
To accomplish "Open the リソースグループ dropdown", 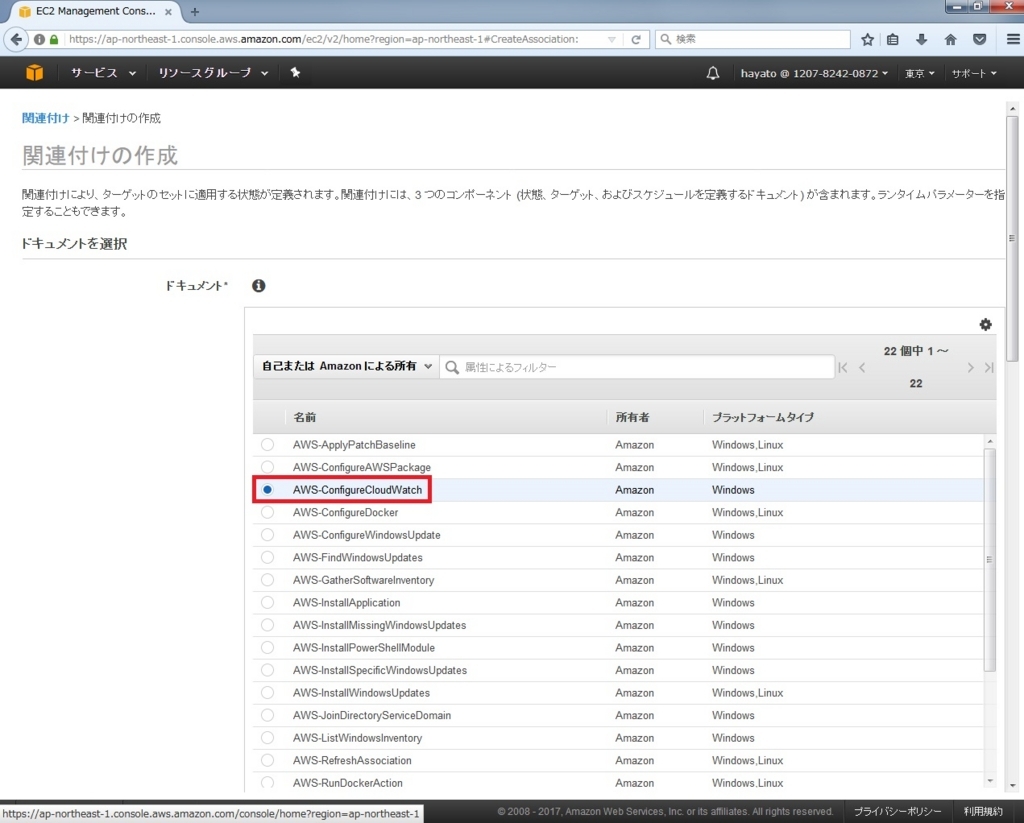I will (213, 73).
